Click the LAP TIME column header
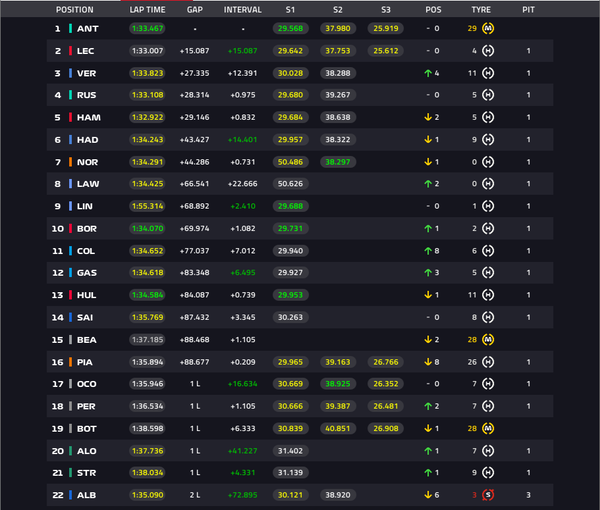The width and height of the screenshot is (600, 510). [x=147, y=10]
